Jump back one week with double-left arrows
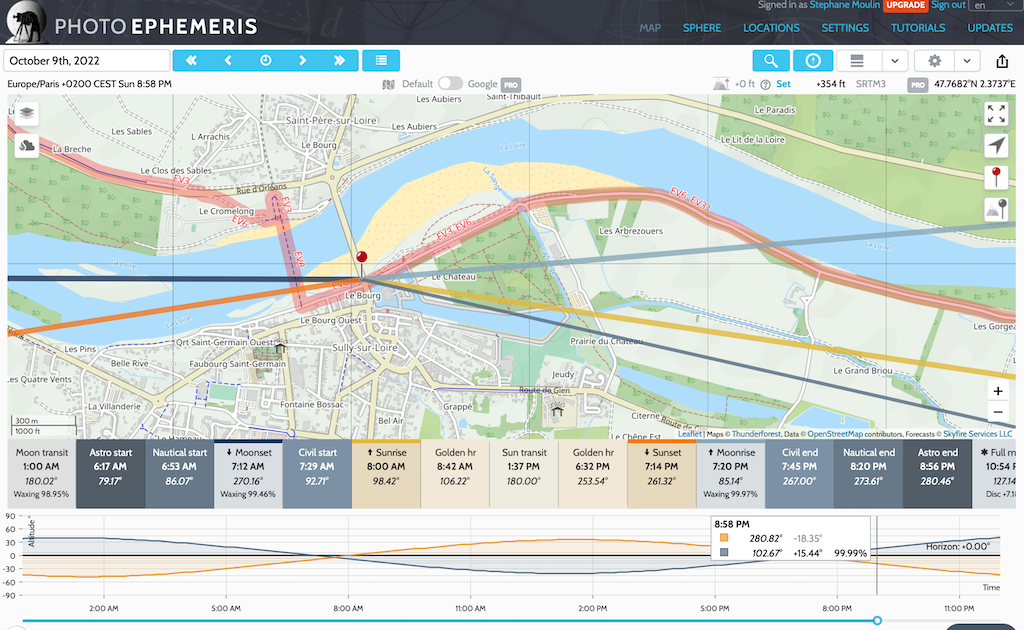1024x630 pixels. click(191, 61)
